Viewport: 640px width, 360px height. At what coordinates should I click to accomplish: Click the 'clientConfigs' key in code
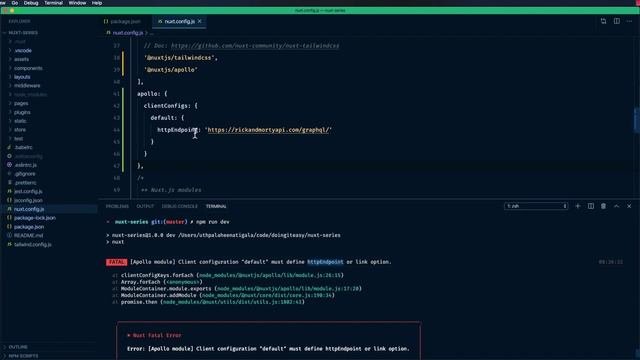167,106
